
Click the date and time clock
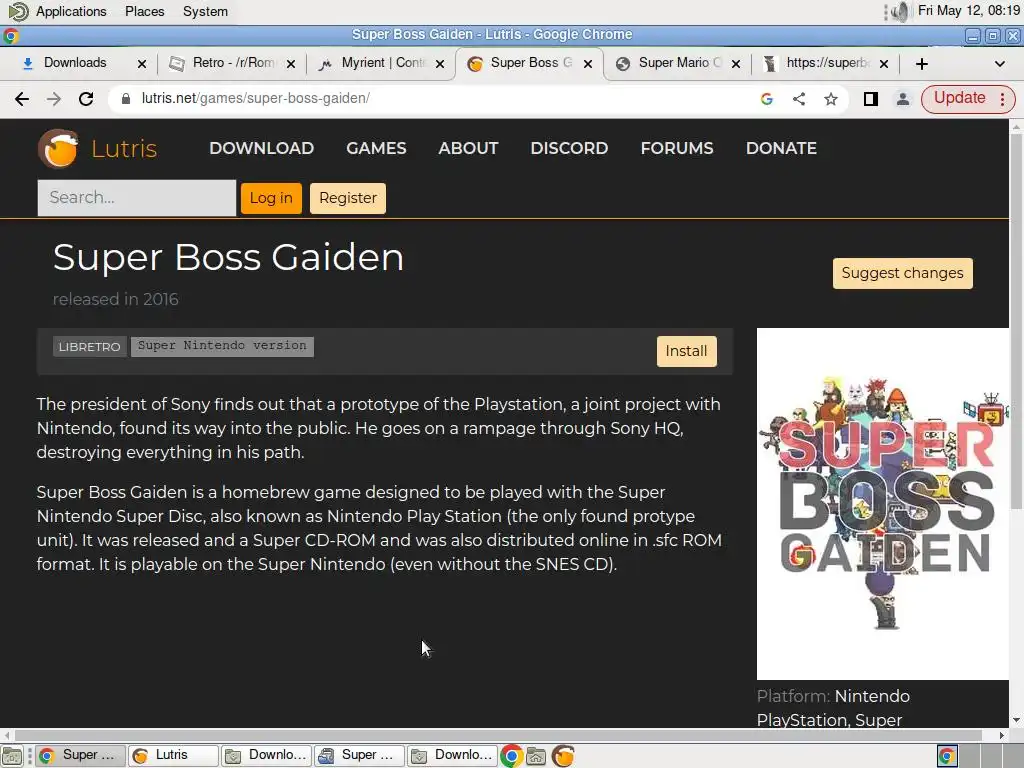coord(968,10)
